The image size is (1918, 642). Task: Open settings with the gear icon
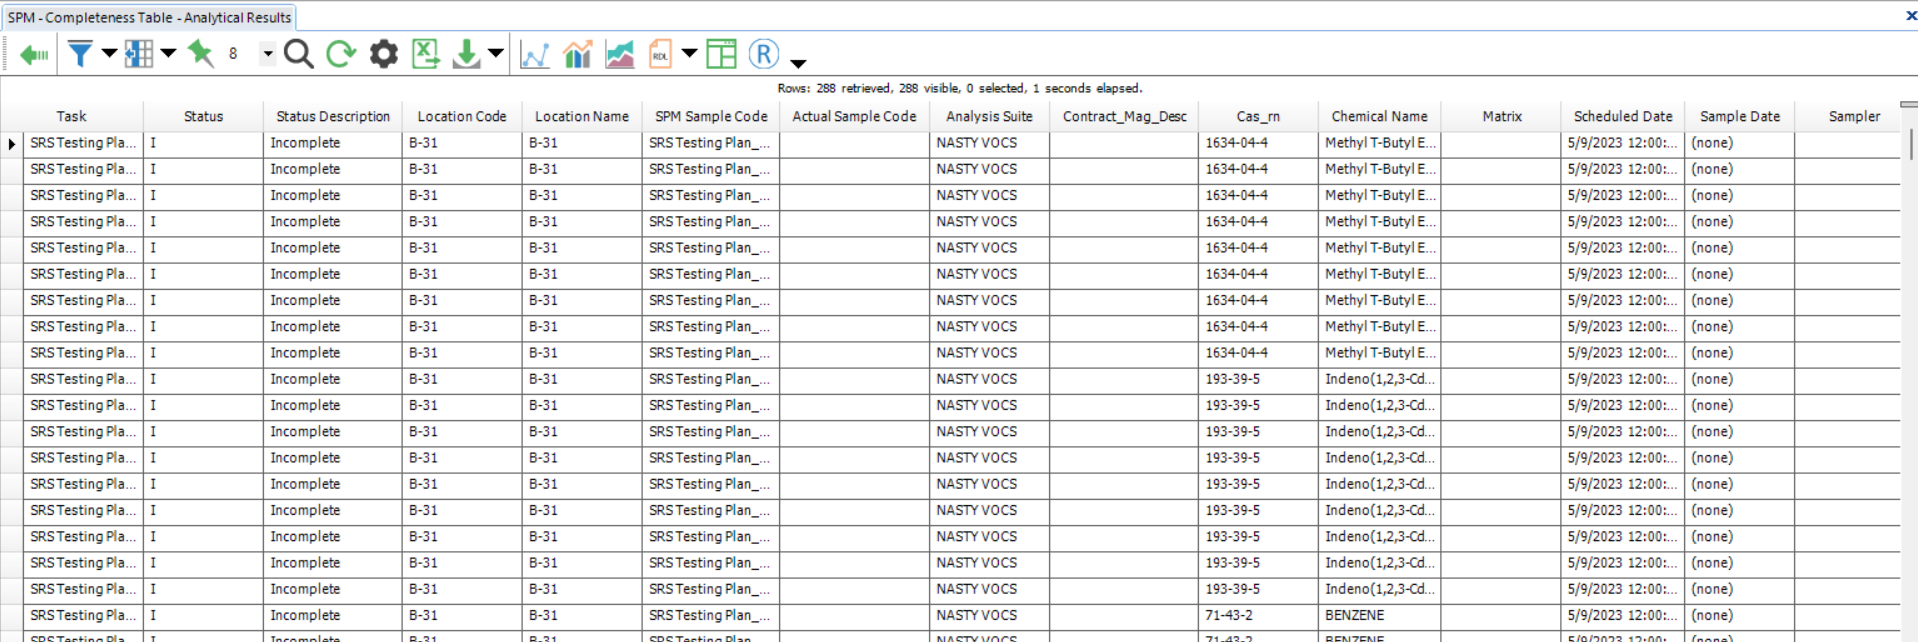384,53
